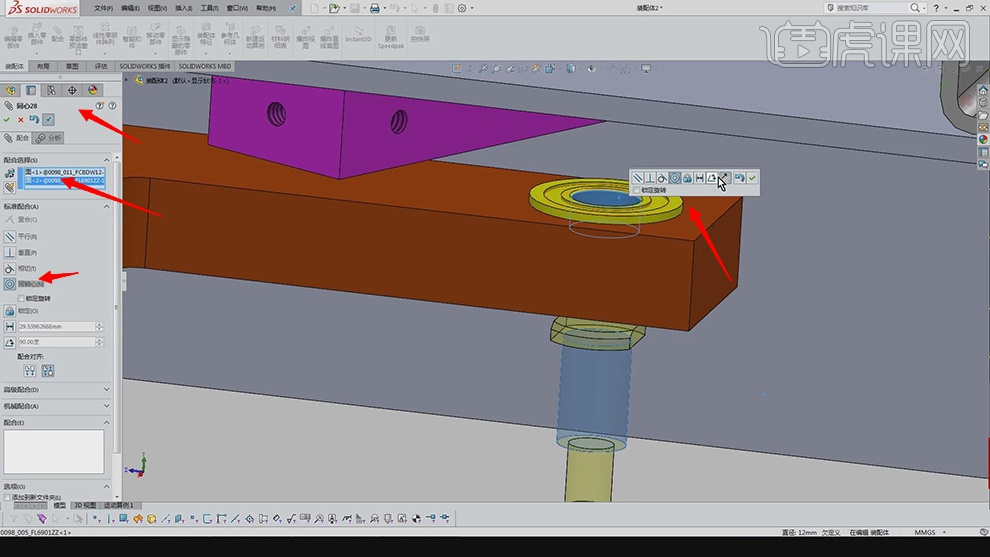The image size is (990, 557).
Task: Click green checkmark on floating mate toolbar
Action: (x=751, y=178)
